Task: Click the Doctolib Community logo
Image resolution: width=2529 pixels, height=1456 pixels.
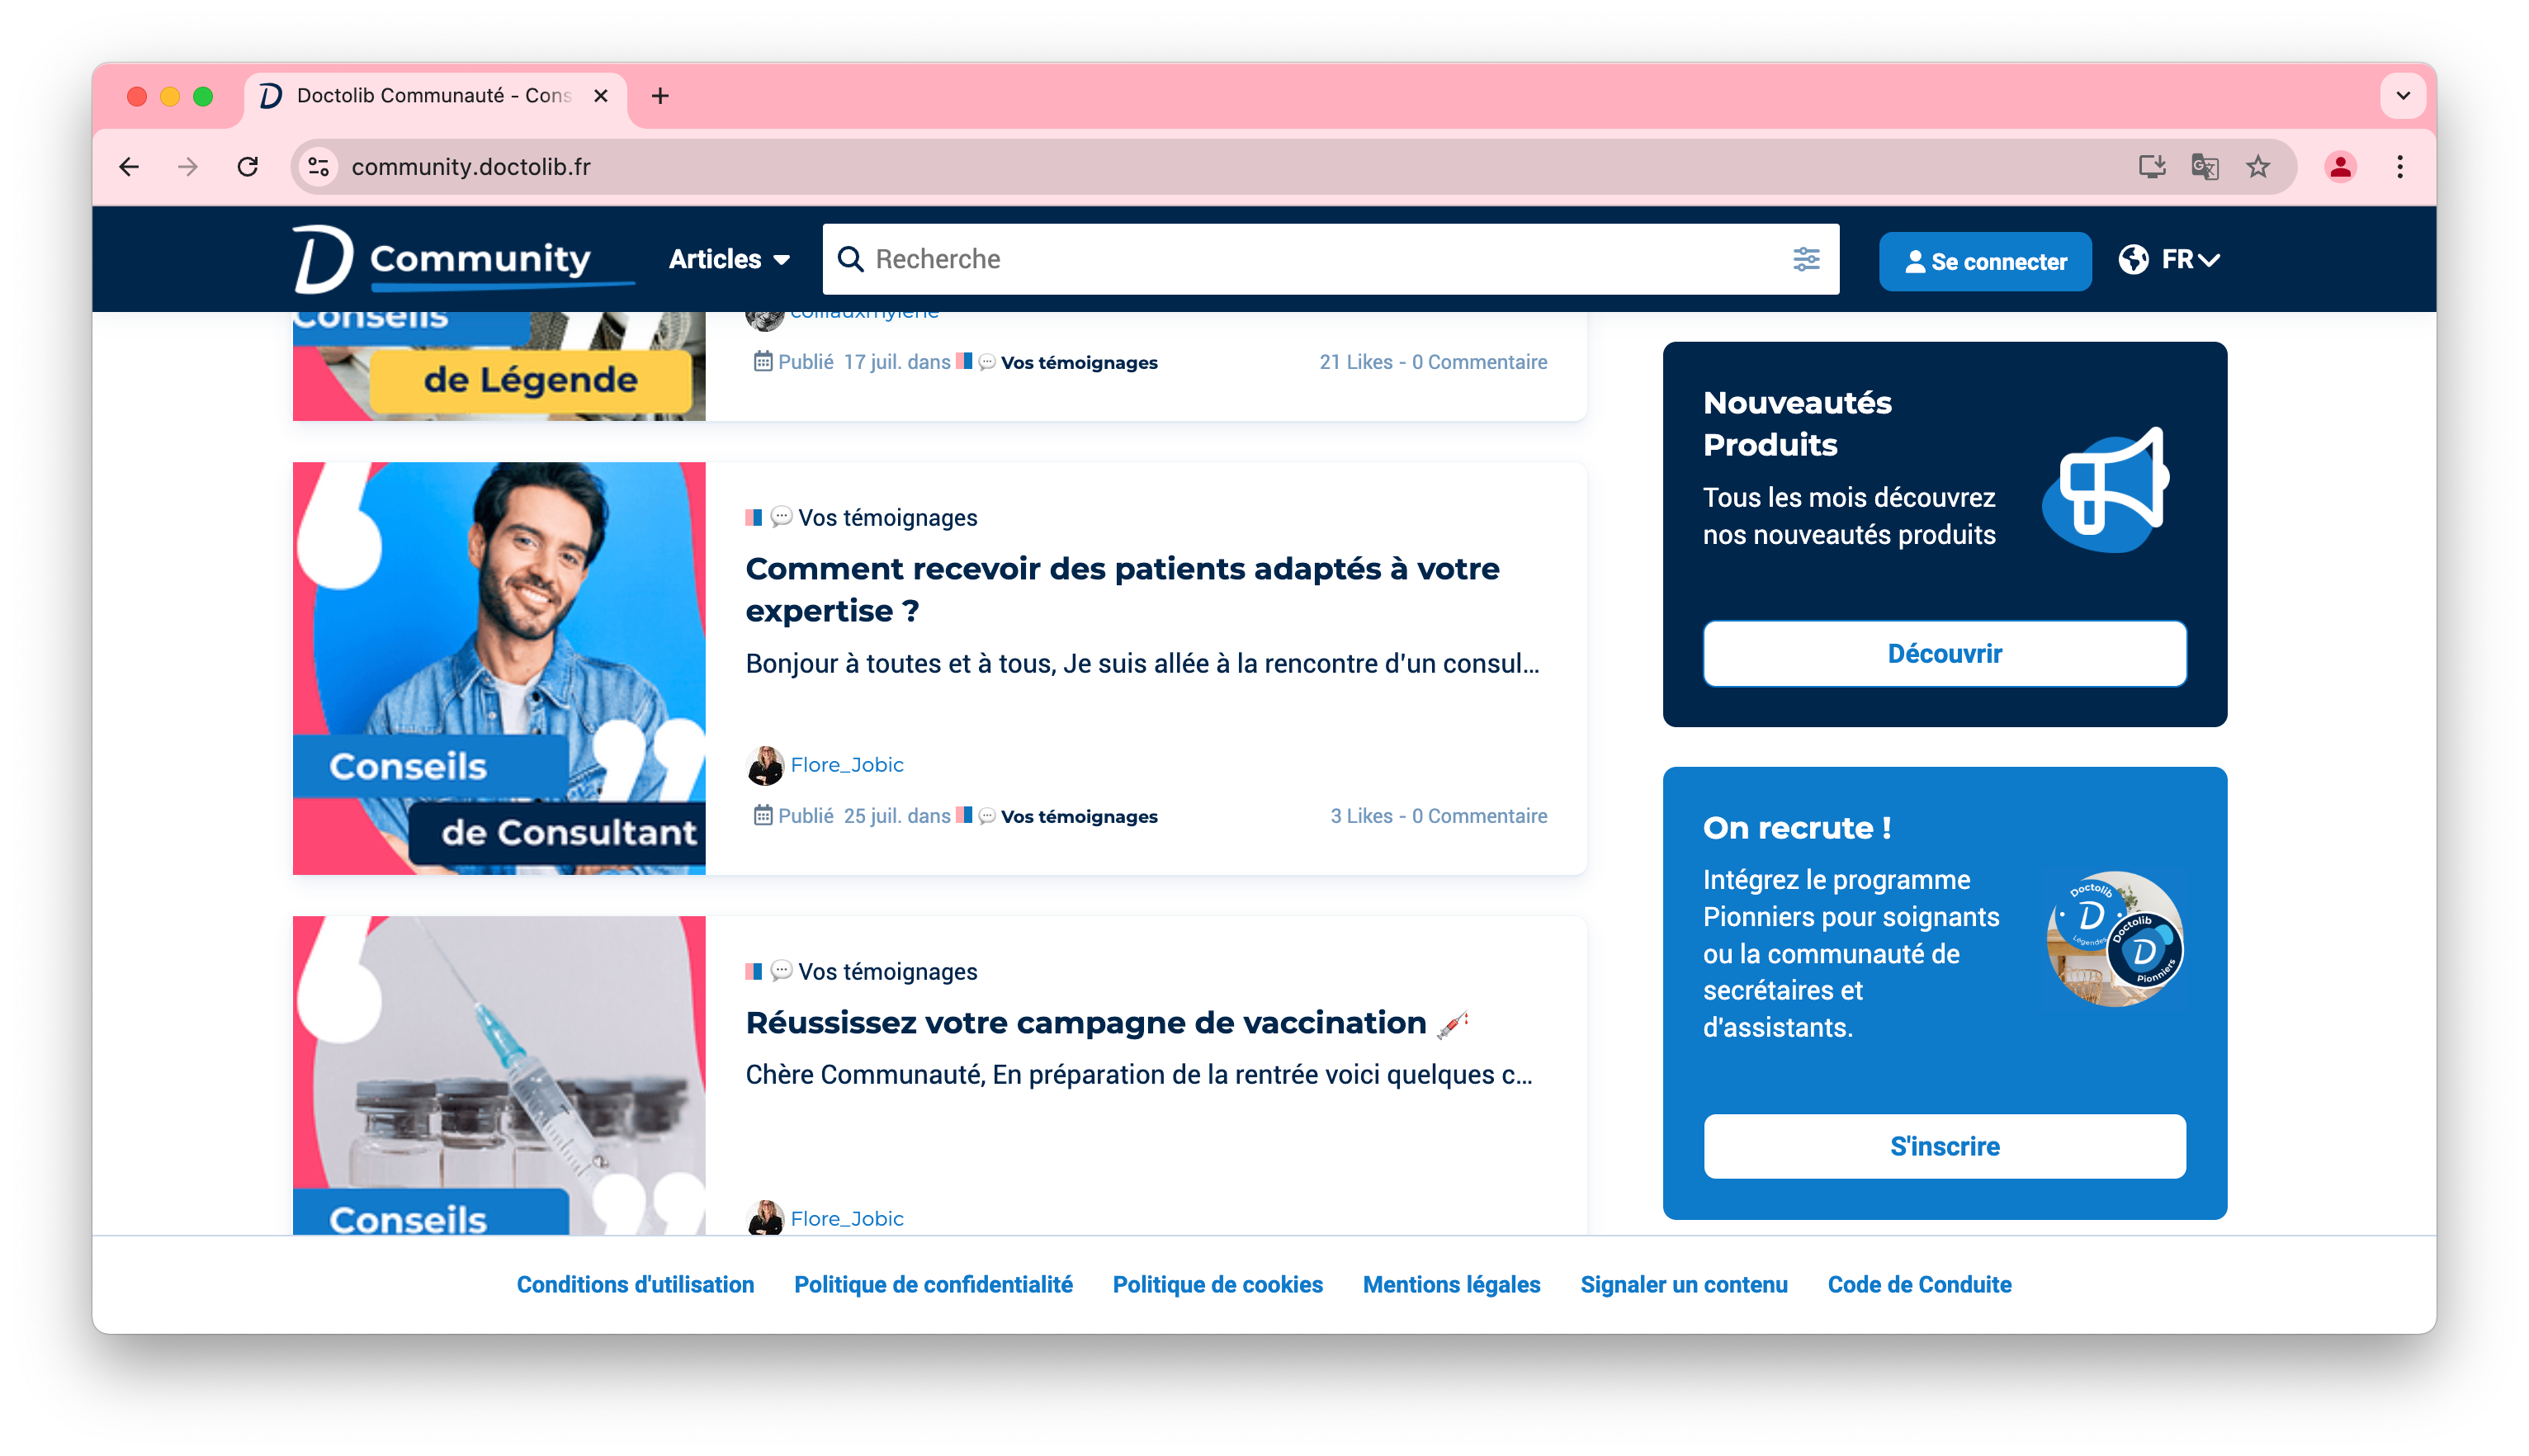Action: tap(463, 259)
